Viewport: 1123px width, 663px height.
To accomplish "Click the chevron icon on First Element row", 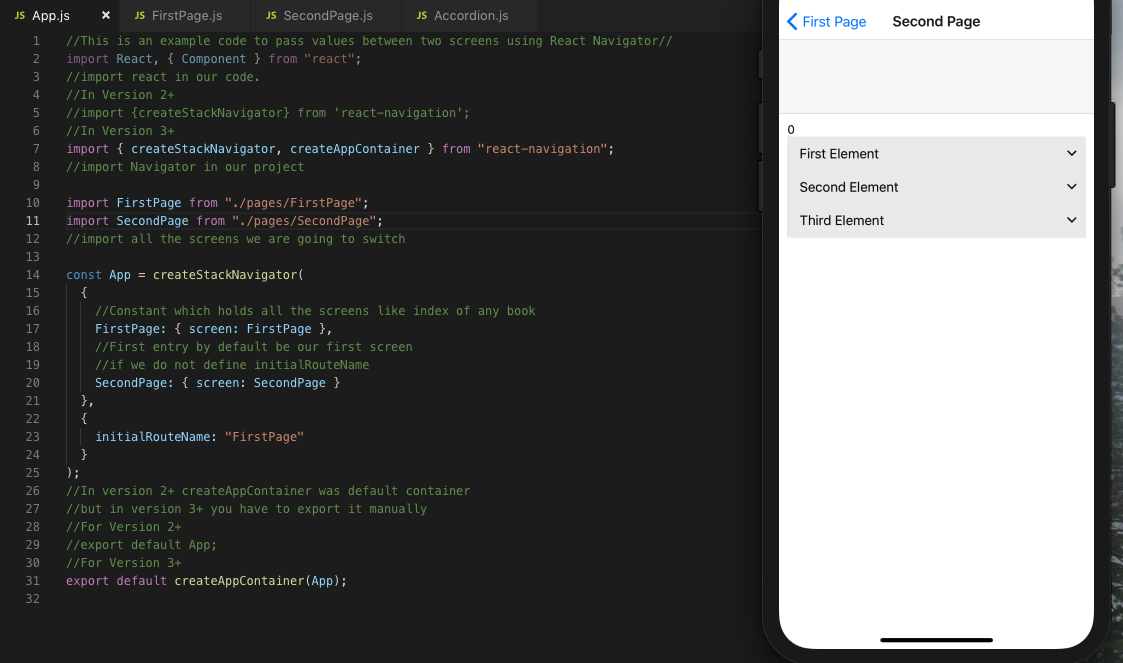I will 1071,153.
